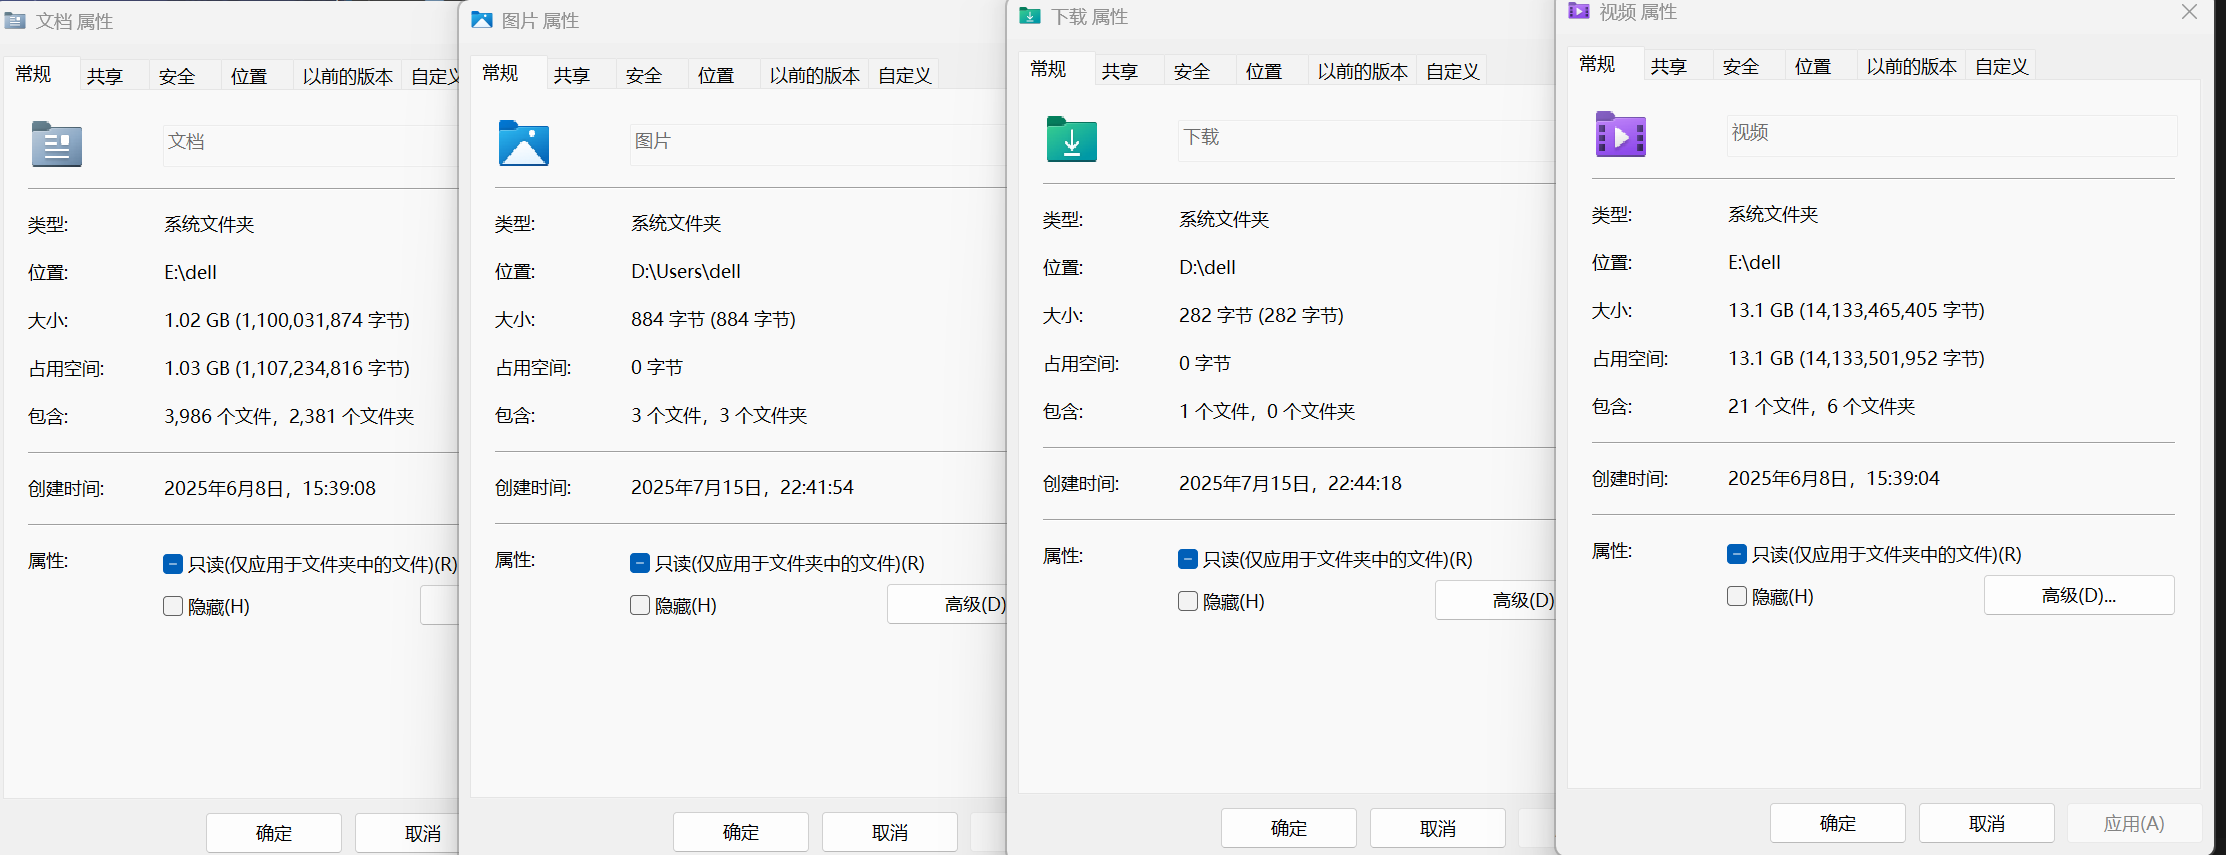The image size is (2226, 855).
Task: Toggle 隐藏(H) checkbox in 下载 属性 window
Action: click(1187, 601)
